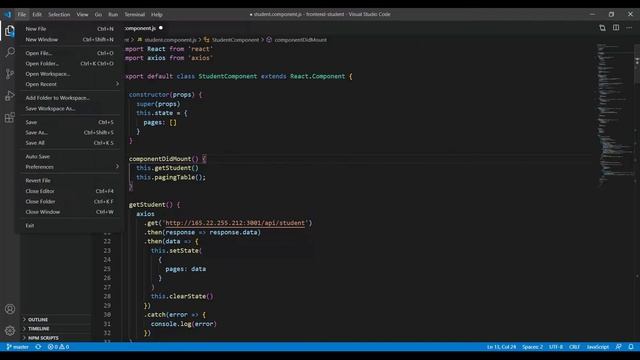
Task: Click the Synchronize Changes icon in status bar
Action: point(38,347)
